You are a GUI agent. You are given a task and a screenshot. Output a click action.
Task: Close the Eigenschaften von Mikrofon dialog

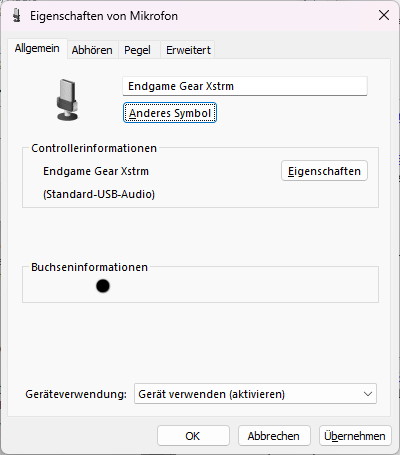pos(384,15)
